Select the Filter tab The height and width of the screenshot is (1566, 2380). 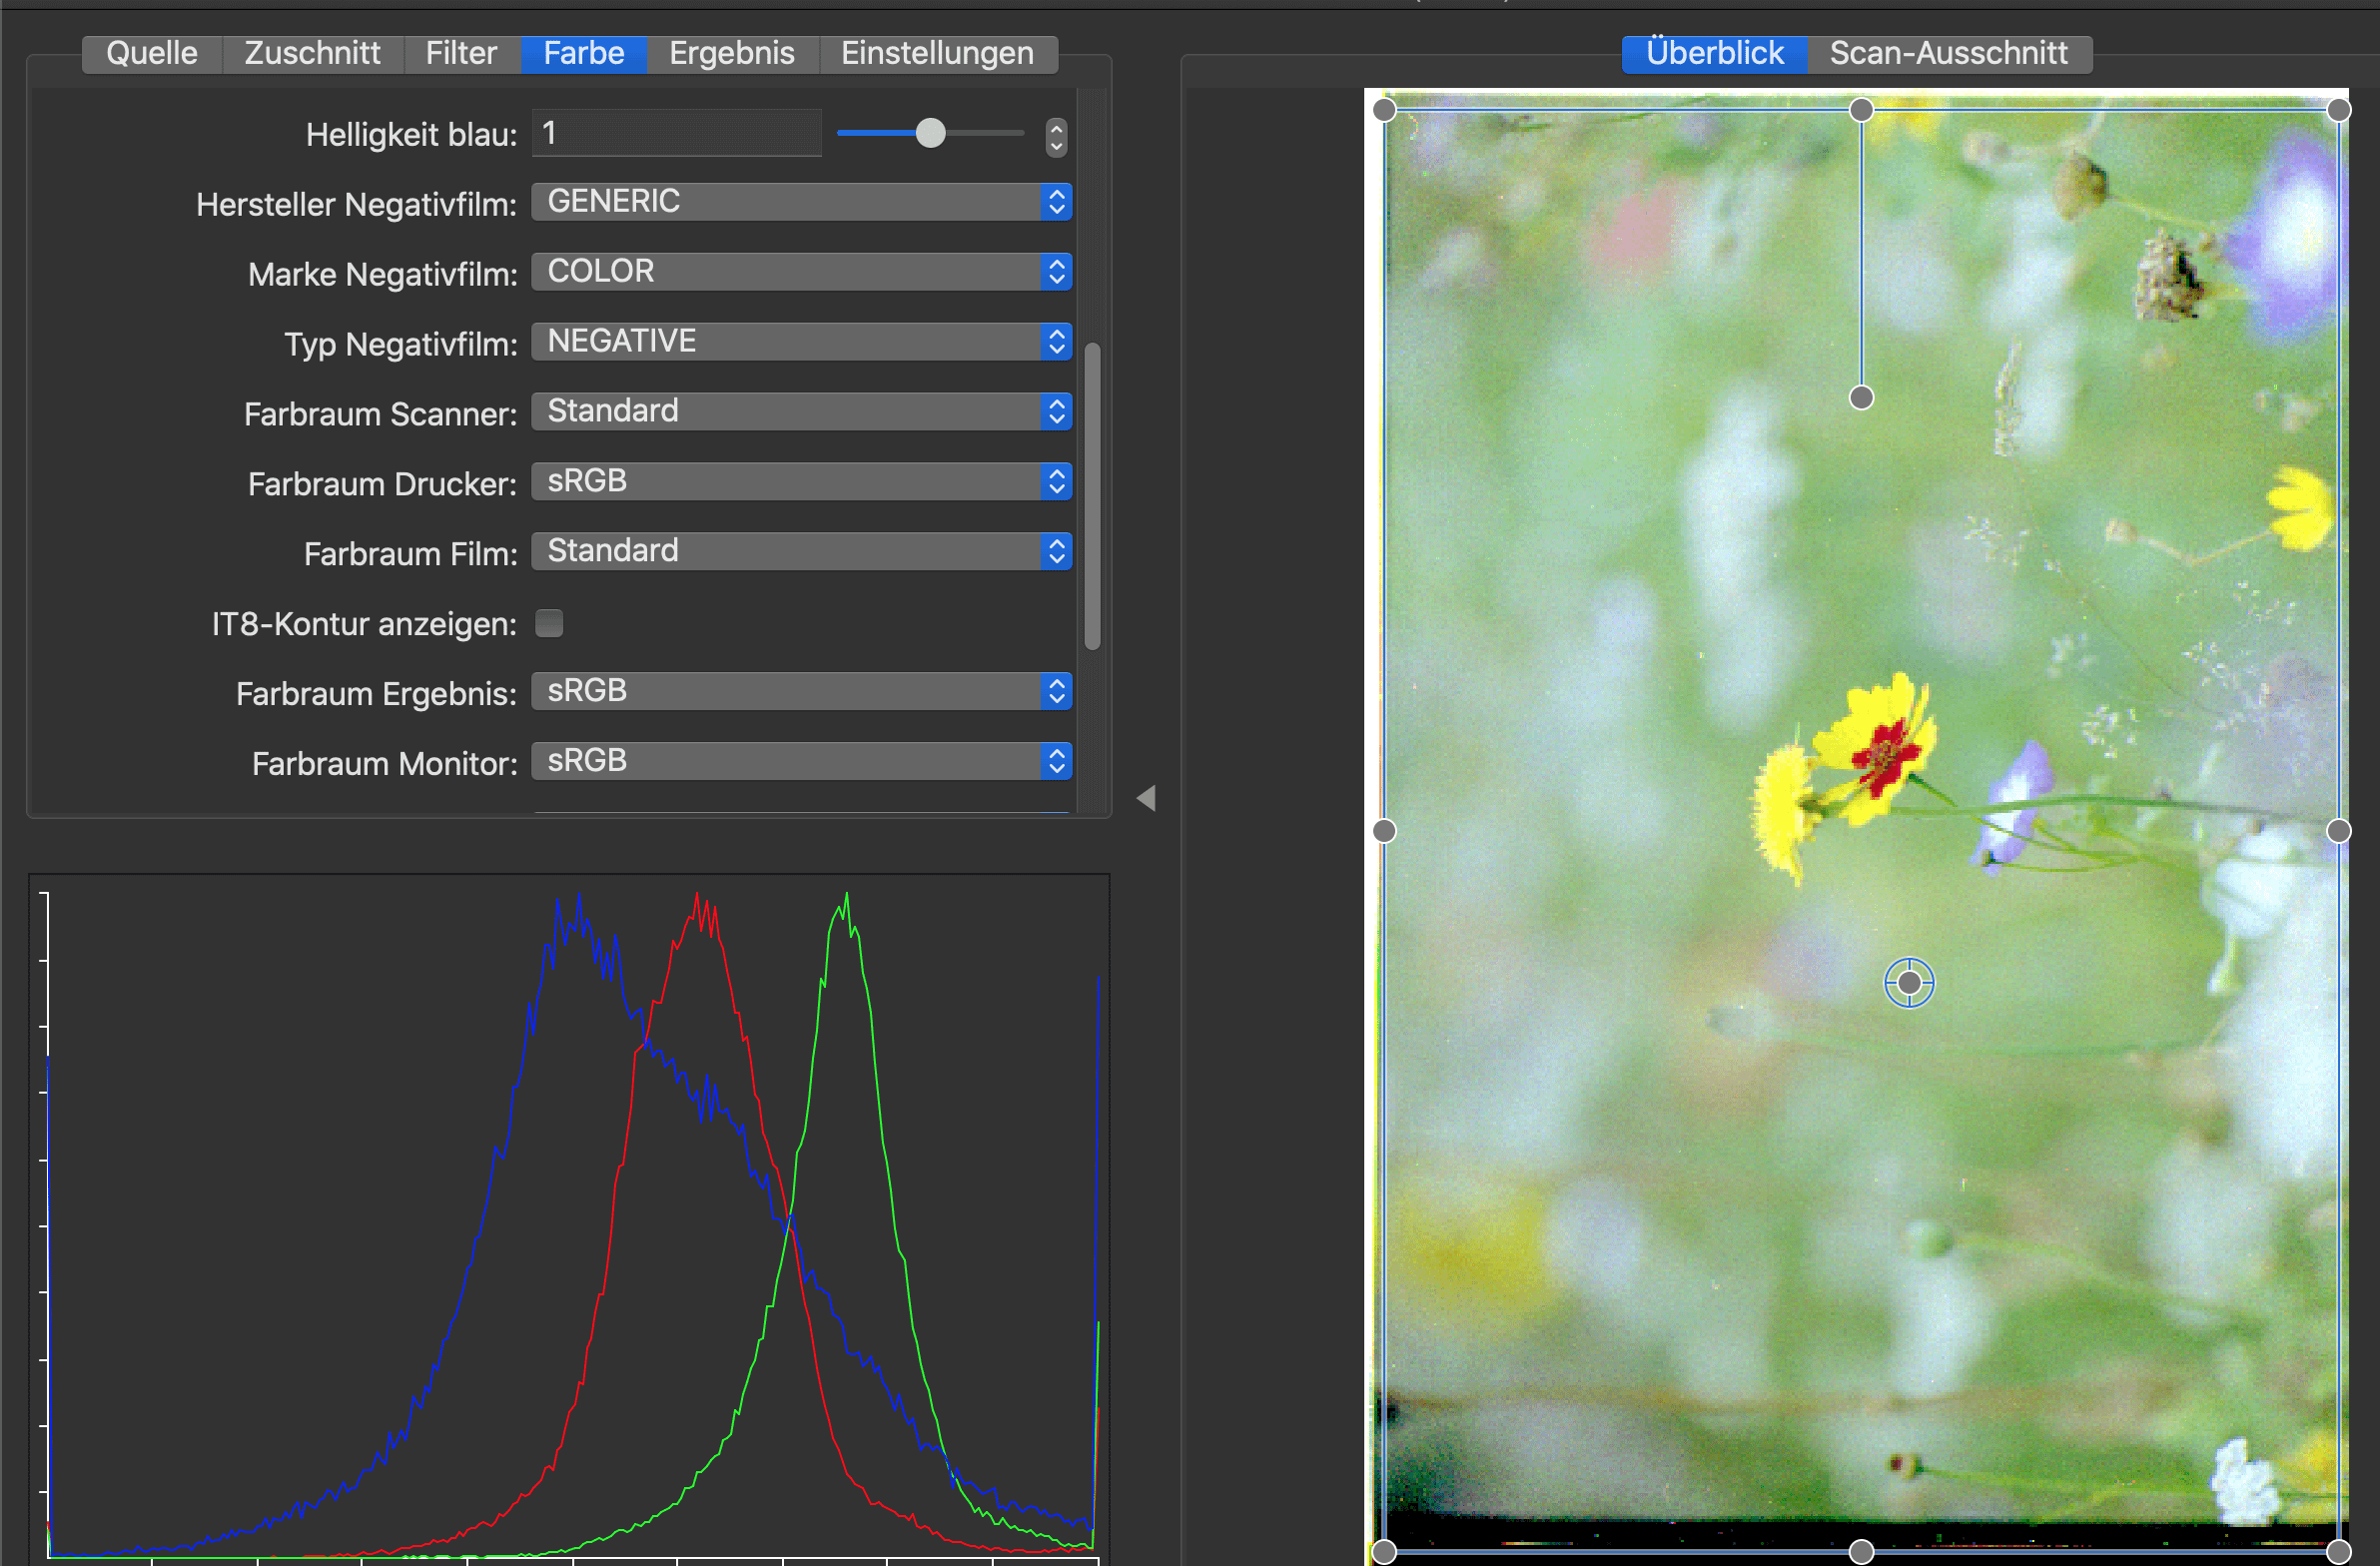[461, 53]
